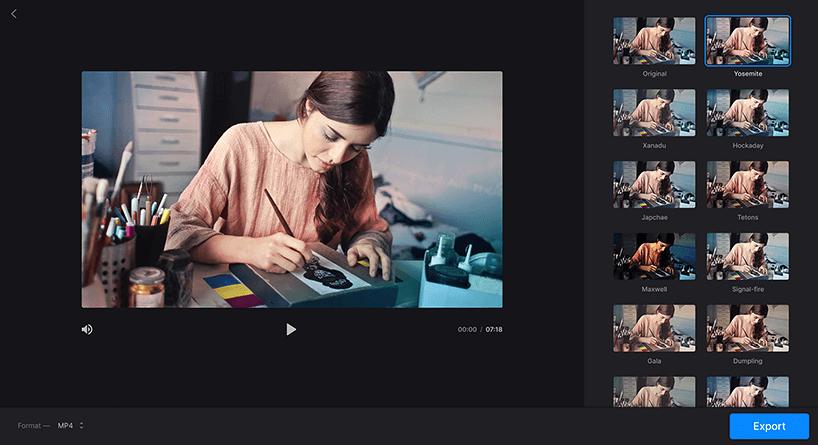Select the Yosemite filter thumbnail

tap(748, 41)
